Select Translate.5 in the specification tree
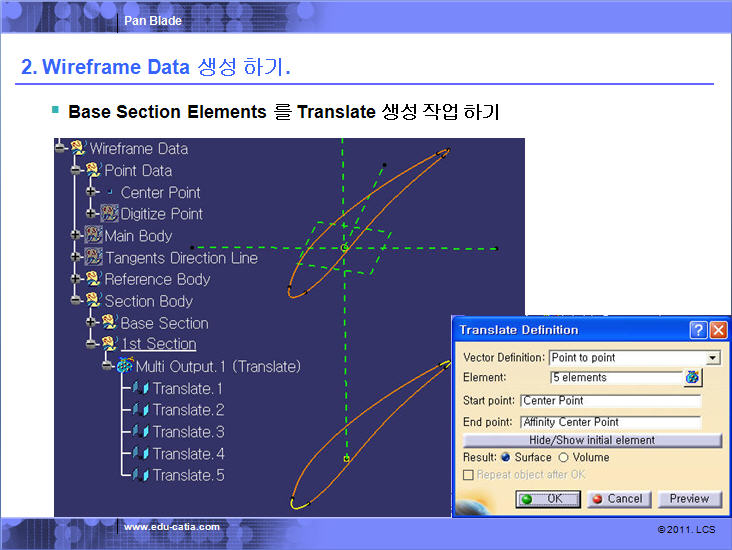The image size is (732, 550). click(x=188, y=475)
